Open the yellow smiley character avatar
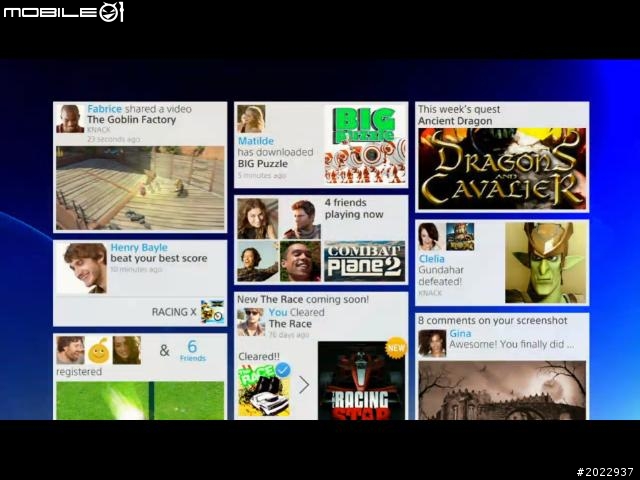640x480 pixels. (98, 350)
